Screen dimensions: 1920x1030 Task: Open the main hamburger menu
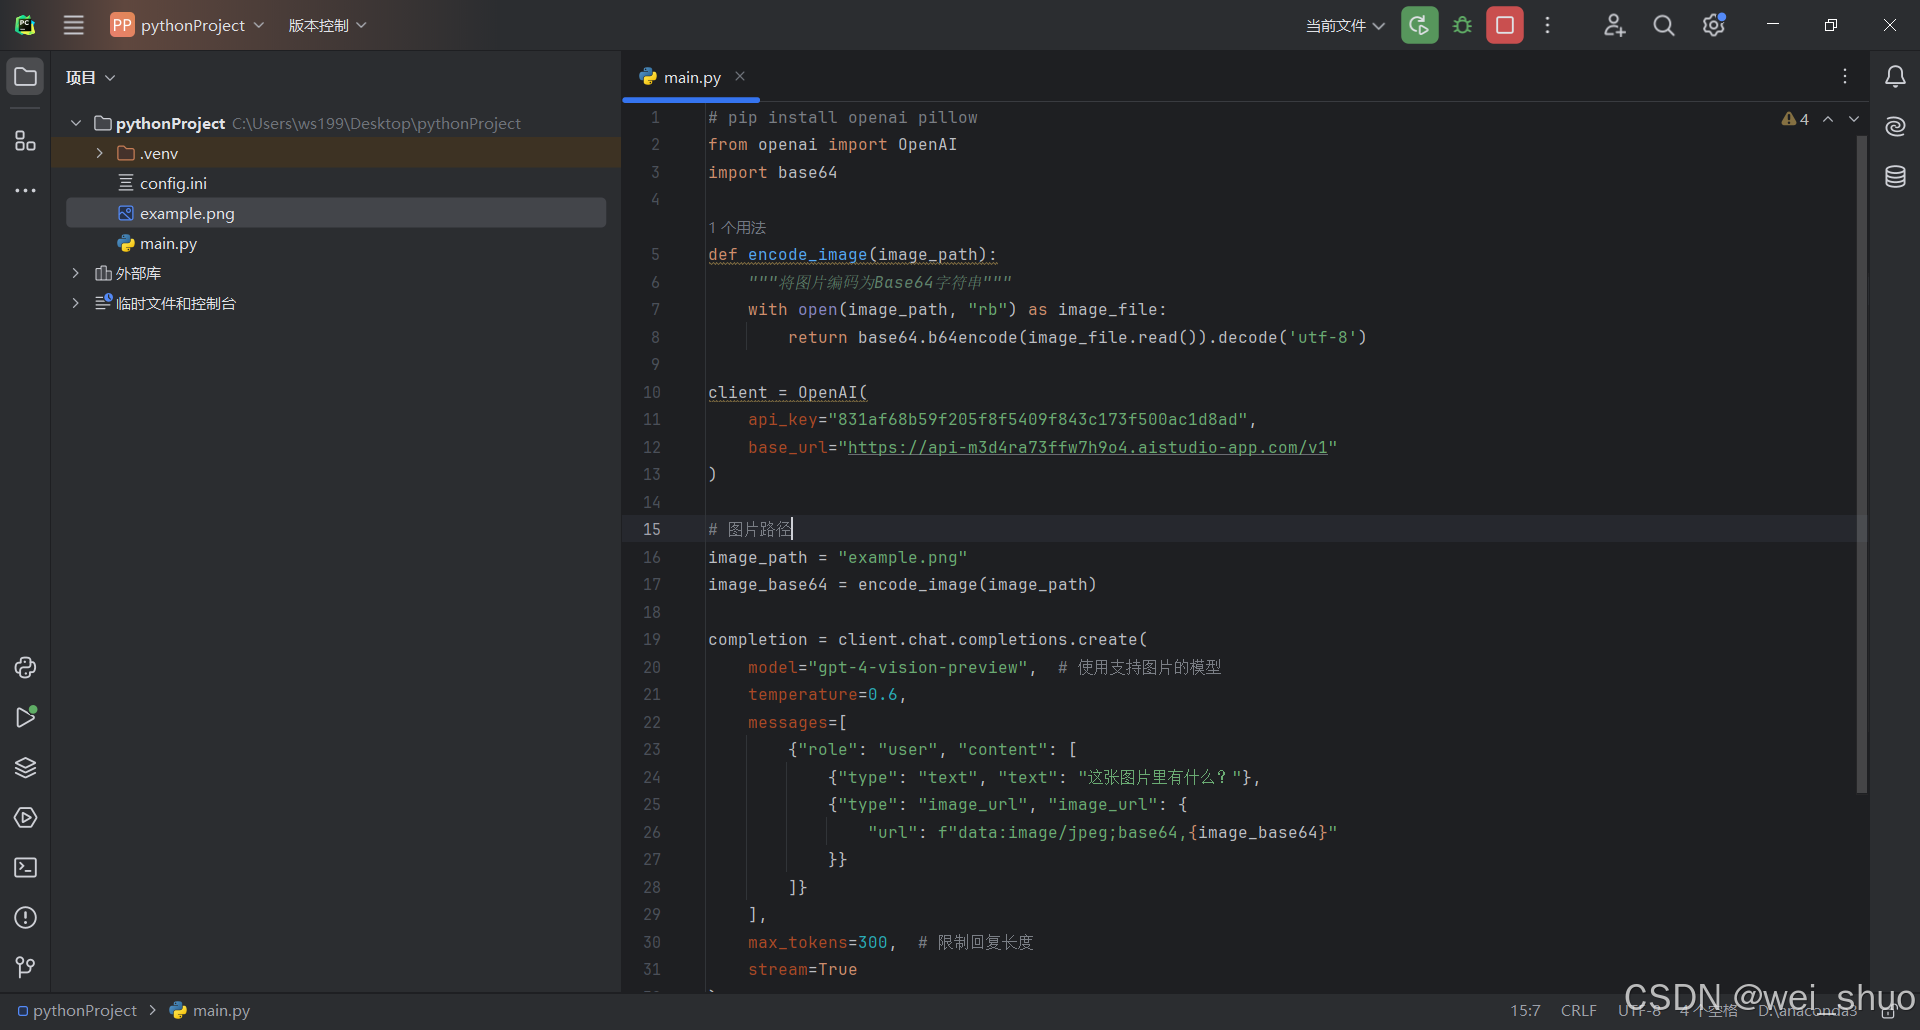[x=74, y=25]
